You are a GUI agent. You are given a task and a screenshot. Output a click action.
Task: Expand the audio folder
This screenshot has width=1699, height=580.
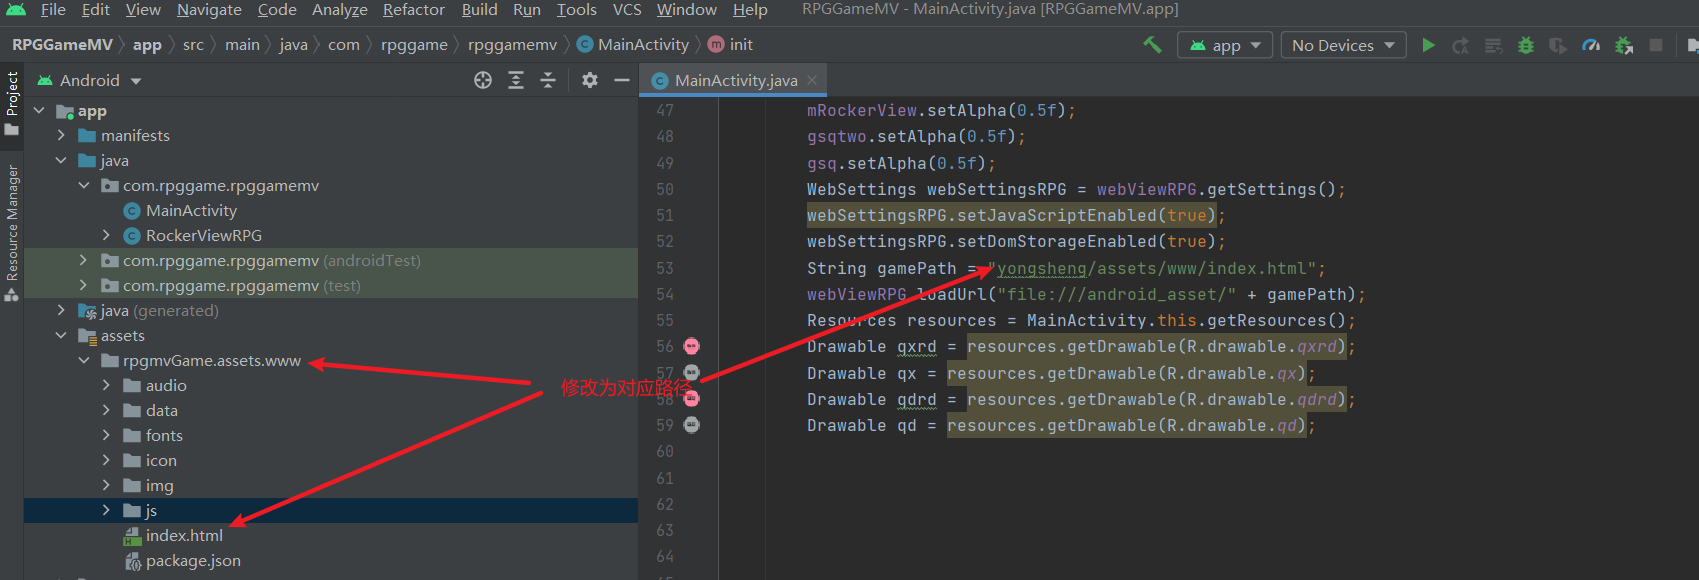pyautogui.click(x=106, y=385)
